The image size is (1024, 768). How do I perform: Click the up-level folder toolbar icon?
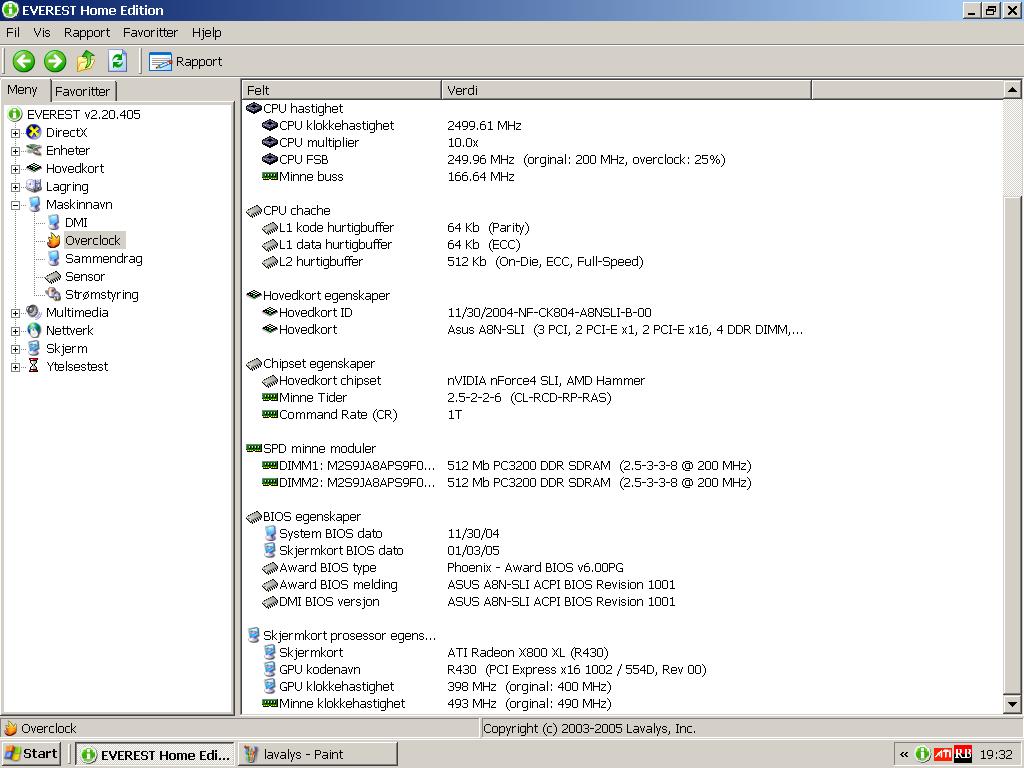(86, 61)
